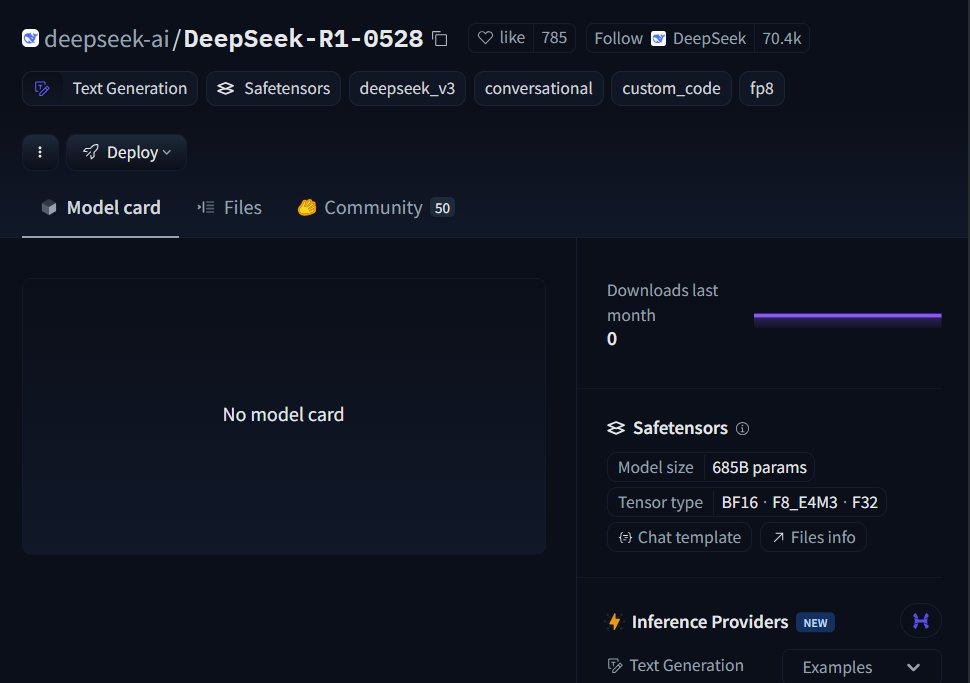Open the Community tab

click(x=375, y=208)
